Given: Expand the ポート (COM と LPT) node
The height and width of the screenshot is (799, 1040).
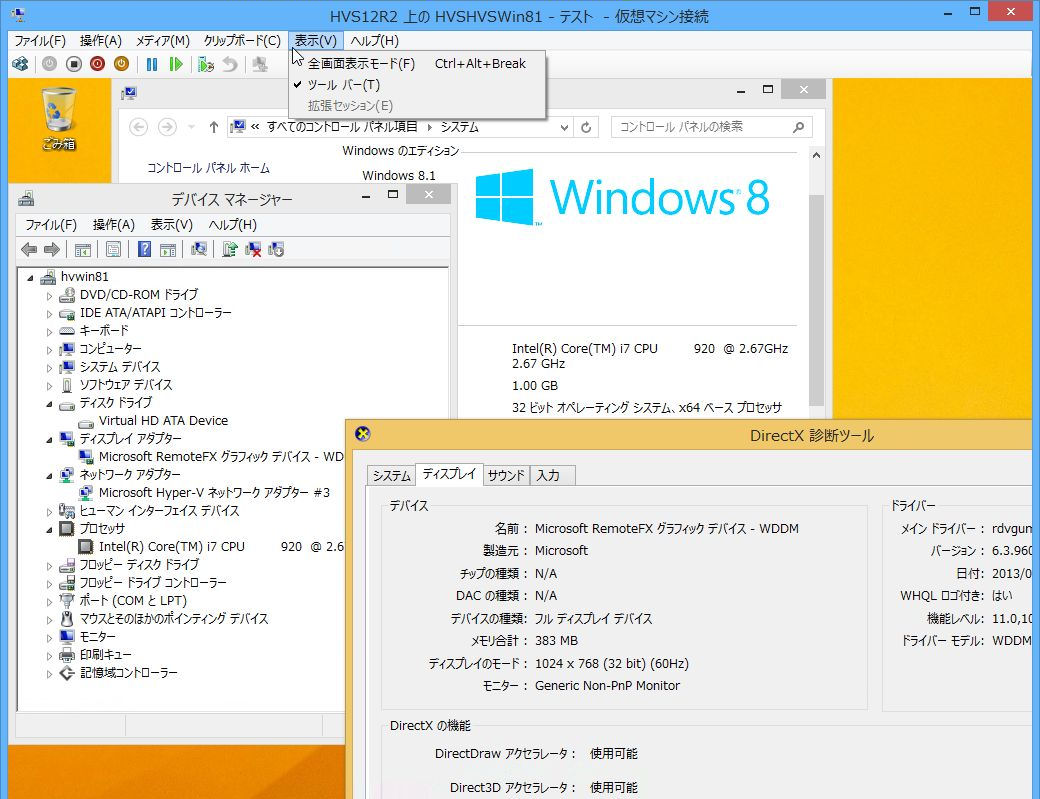Looking at the screenshot, I should tap(49, 602).
